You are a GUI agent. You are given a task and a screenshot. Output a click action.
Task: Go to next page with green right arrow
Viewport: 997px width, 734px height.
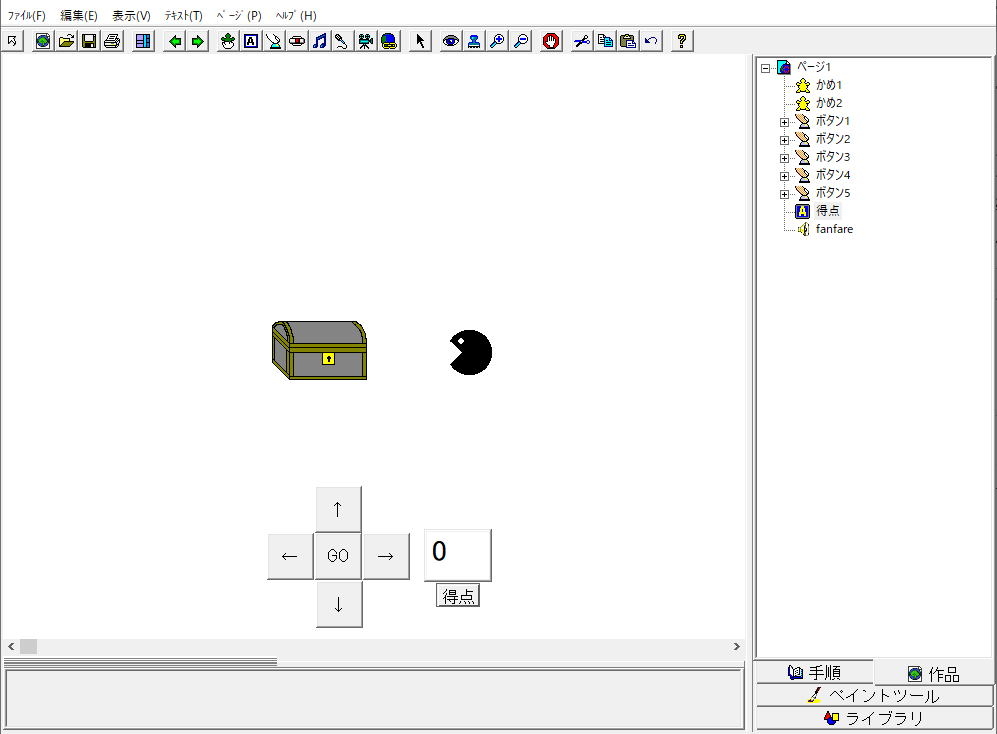(x=197, y=41)
